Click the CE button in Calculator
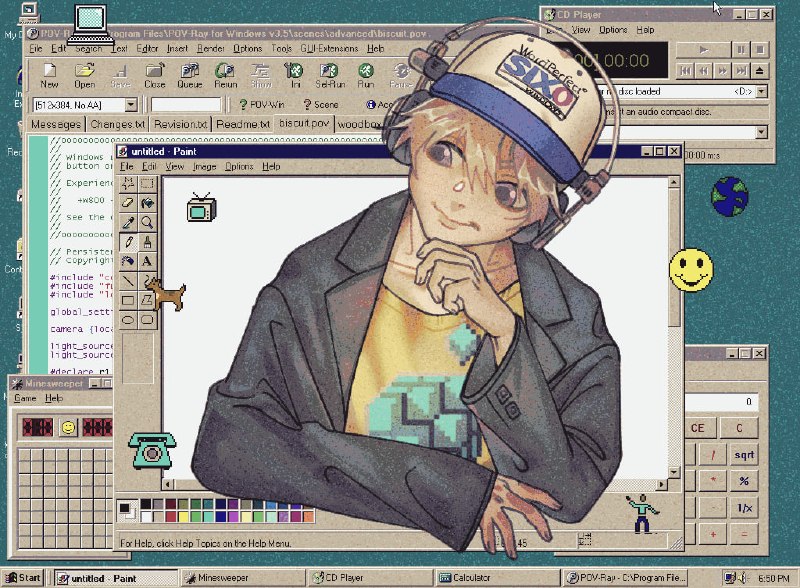Image resolution: width=800 pixels, height=588 pixels. [x=697, y=428]
